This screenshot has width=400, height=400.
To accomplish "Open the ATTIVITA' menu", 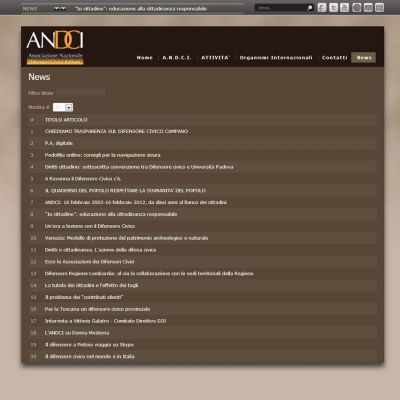I will coord(215,58).
